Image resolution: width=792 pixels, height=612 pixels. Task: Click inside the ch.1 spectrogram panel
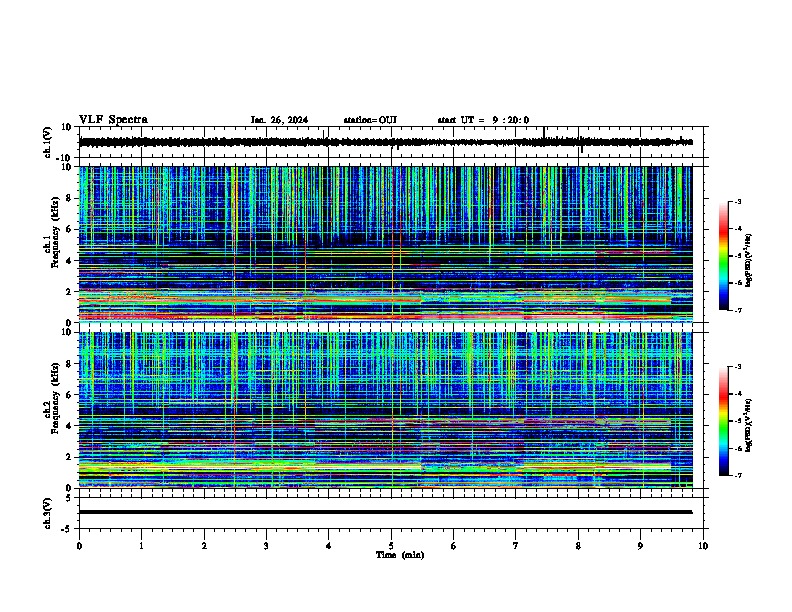[385, 244]
